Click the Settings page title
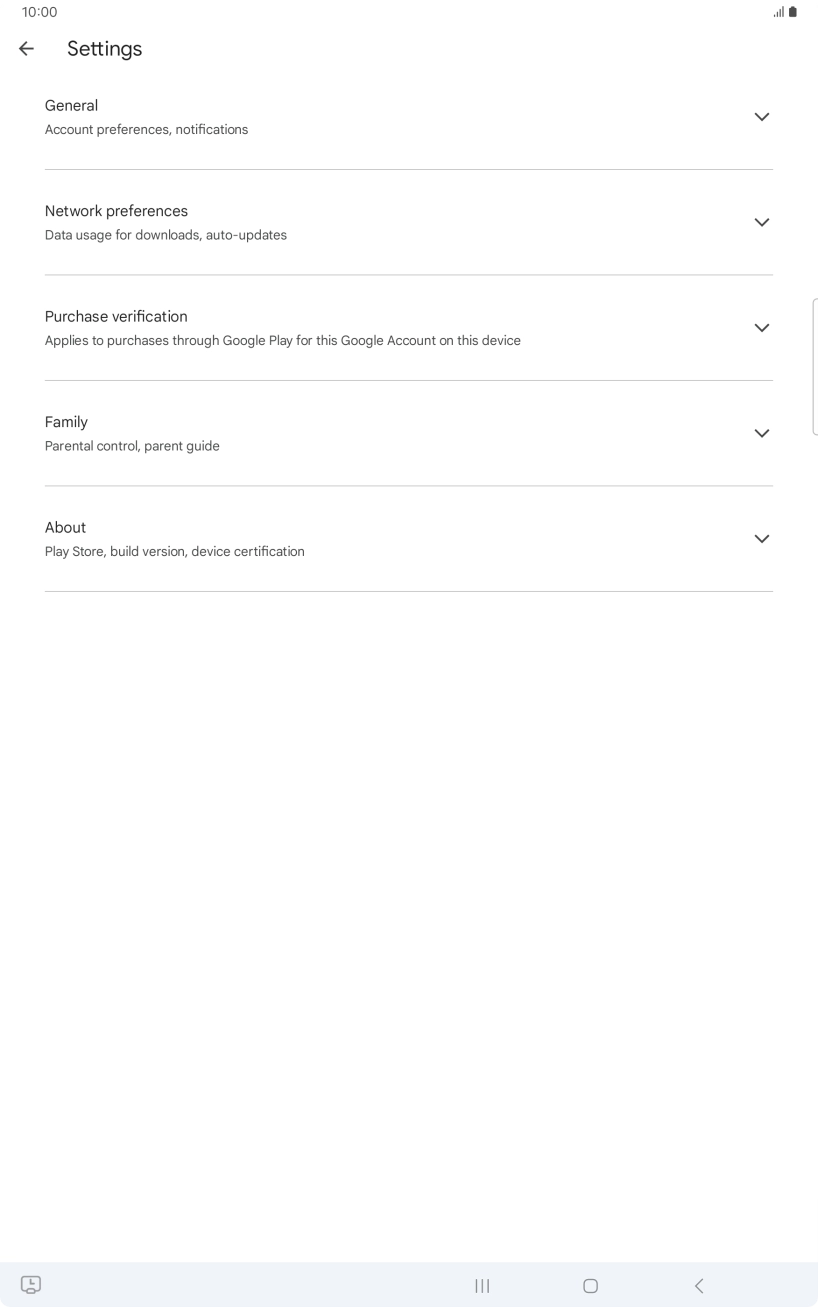This screenshot has height=1307, width=818. pyautogui.click(x=105, y=48)
